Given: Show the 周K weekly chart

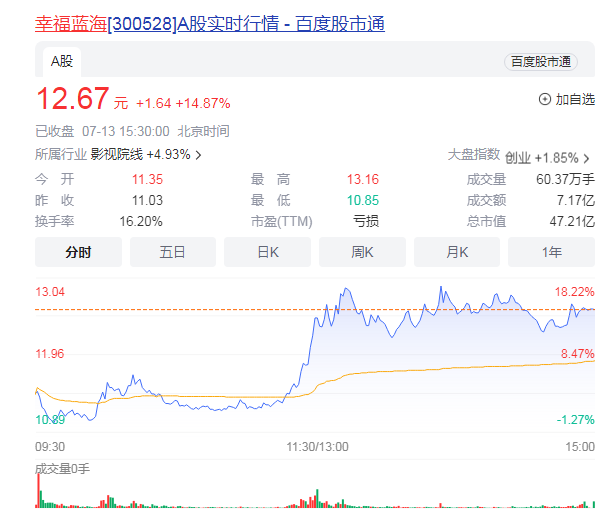Looking at the screenshot, I should (362, 252).
